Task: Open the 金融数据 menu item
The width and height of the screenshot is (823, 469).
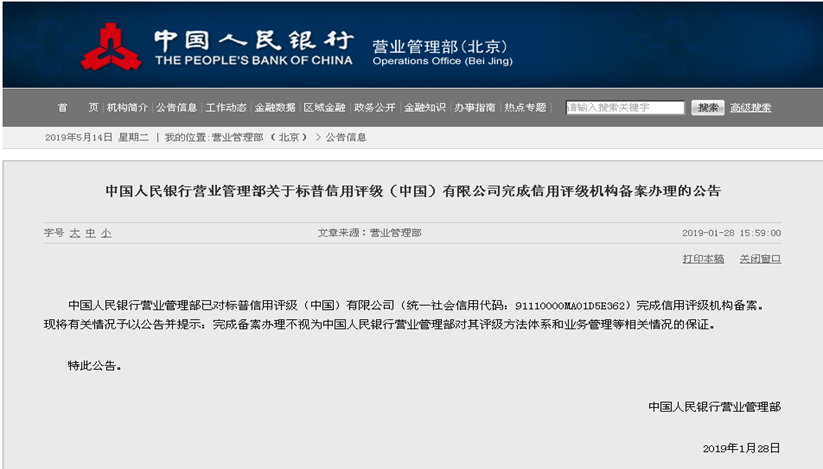Action: (275, 108)
